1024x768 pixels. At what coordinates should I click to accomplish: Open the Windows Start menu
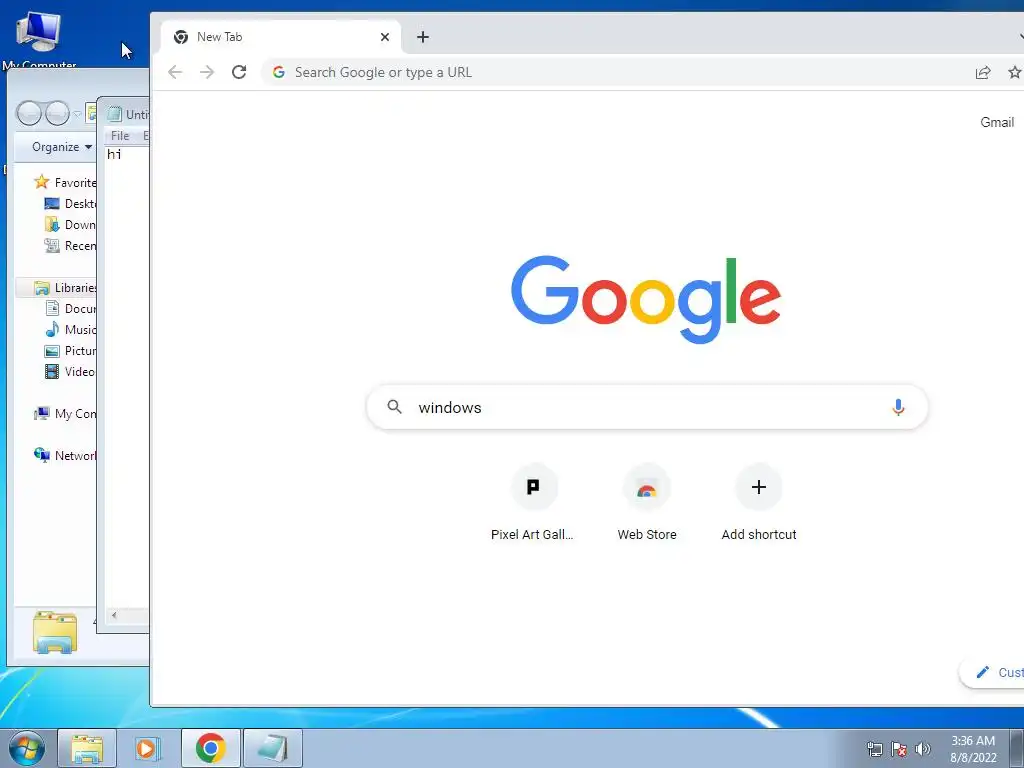click(27, 748)
